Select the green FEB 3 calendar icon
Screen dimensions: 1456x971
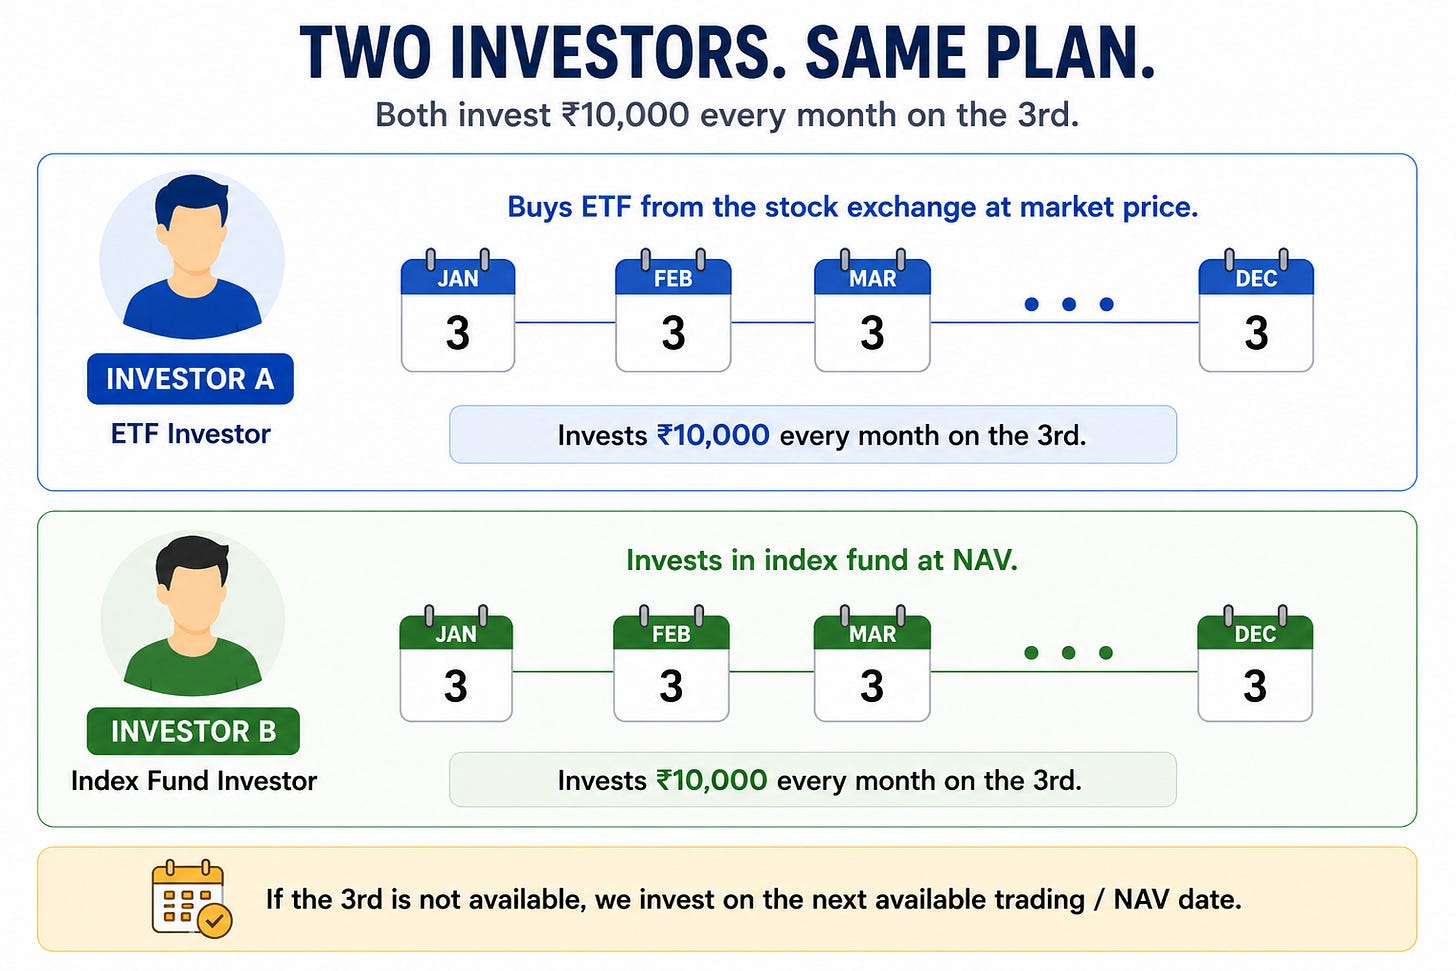671,664
